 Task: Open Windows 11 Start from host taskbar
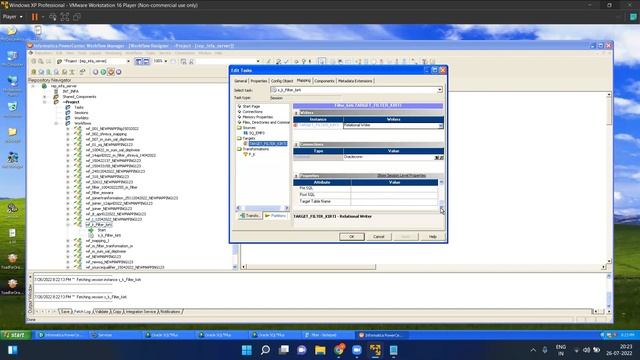(x=247, y=350)
